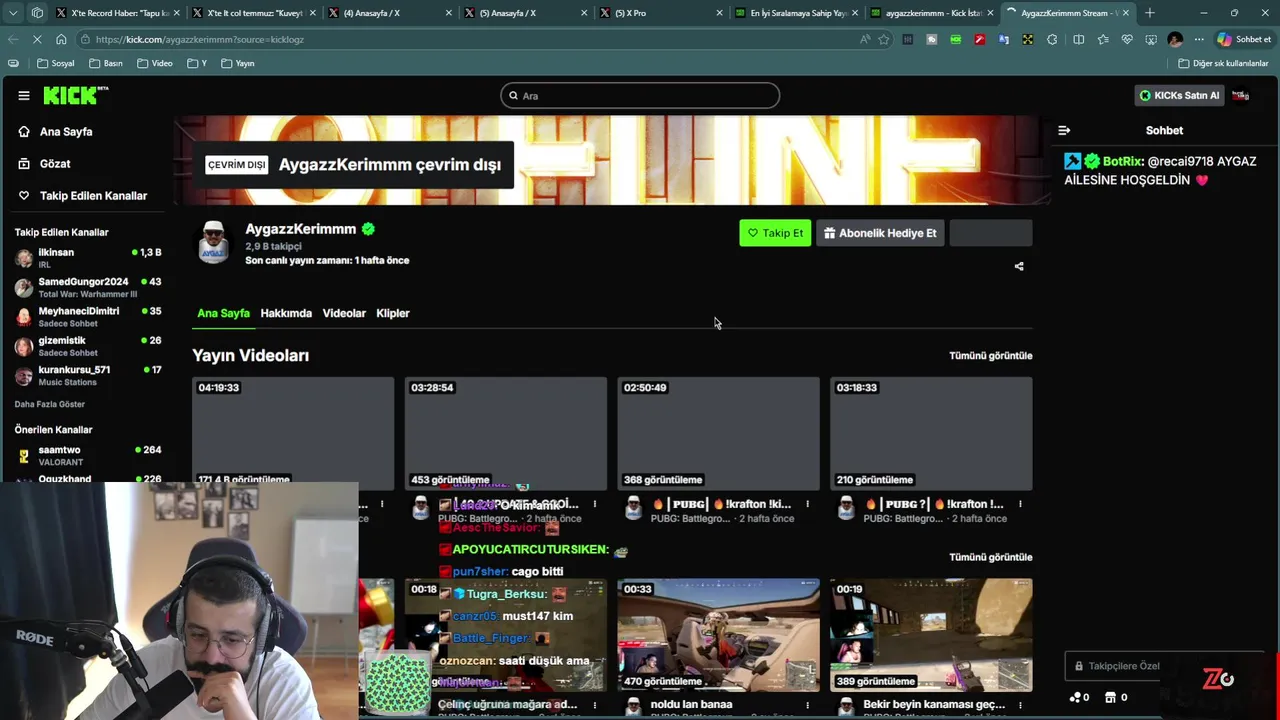1280x720 pixels.
Task: Open the 00:33 clip thumbnail
Action: [718, 635]
